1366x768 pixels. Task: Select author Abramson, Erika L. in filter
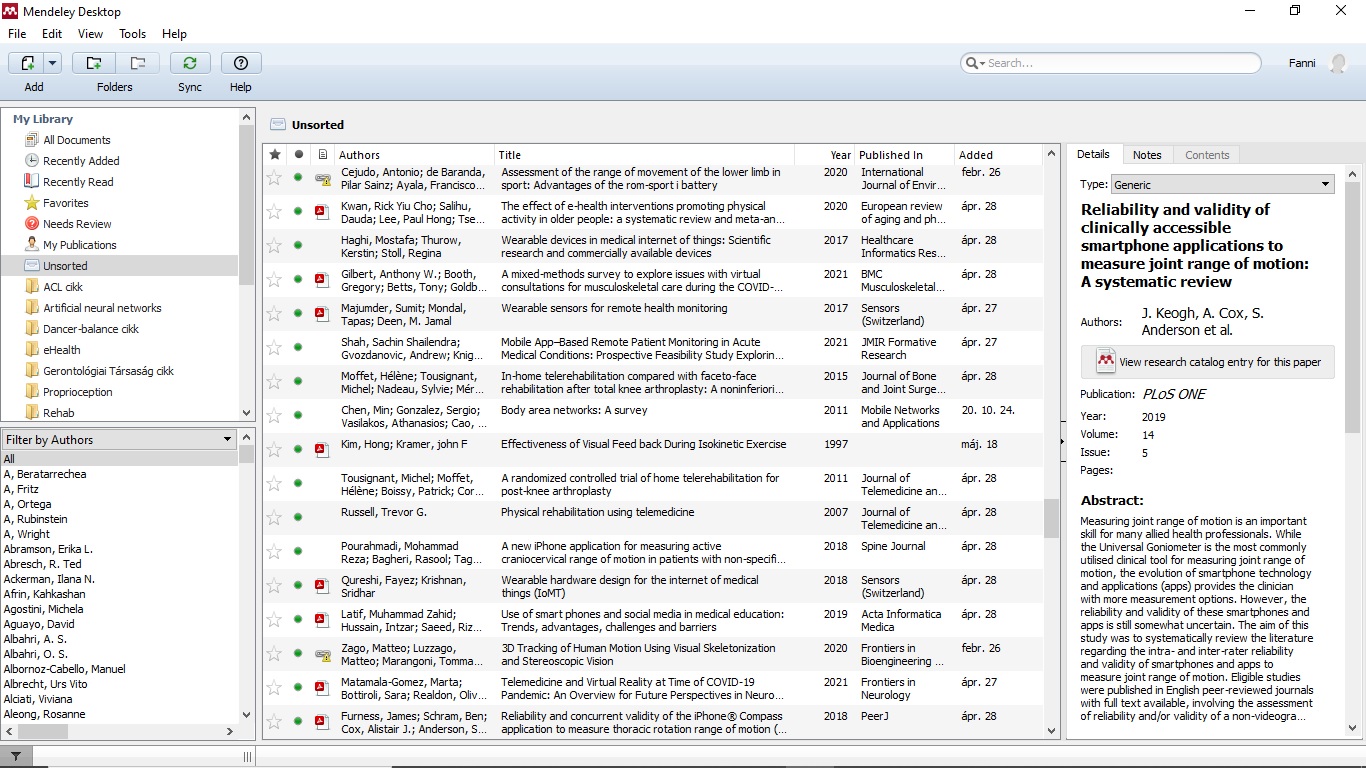[x=48, y=549]
